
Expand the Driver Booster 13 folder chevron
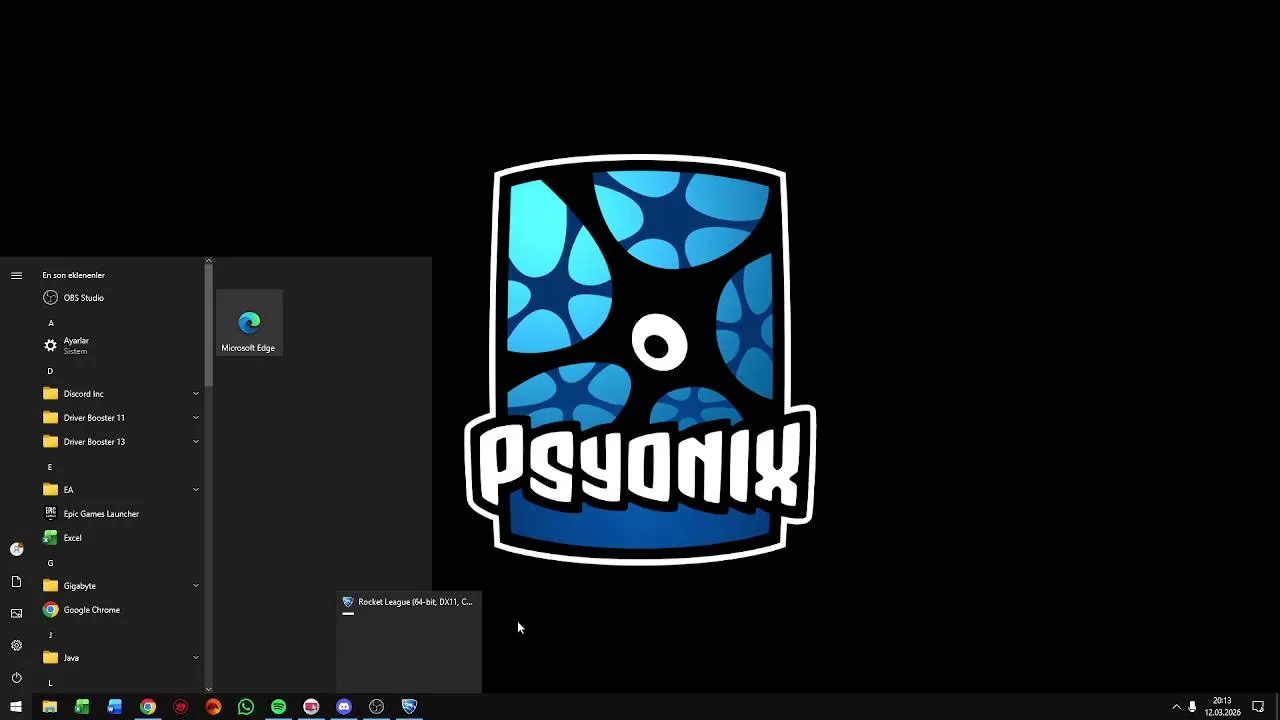click(196, 442)
